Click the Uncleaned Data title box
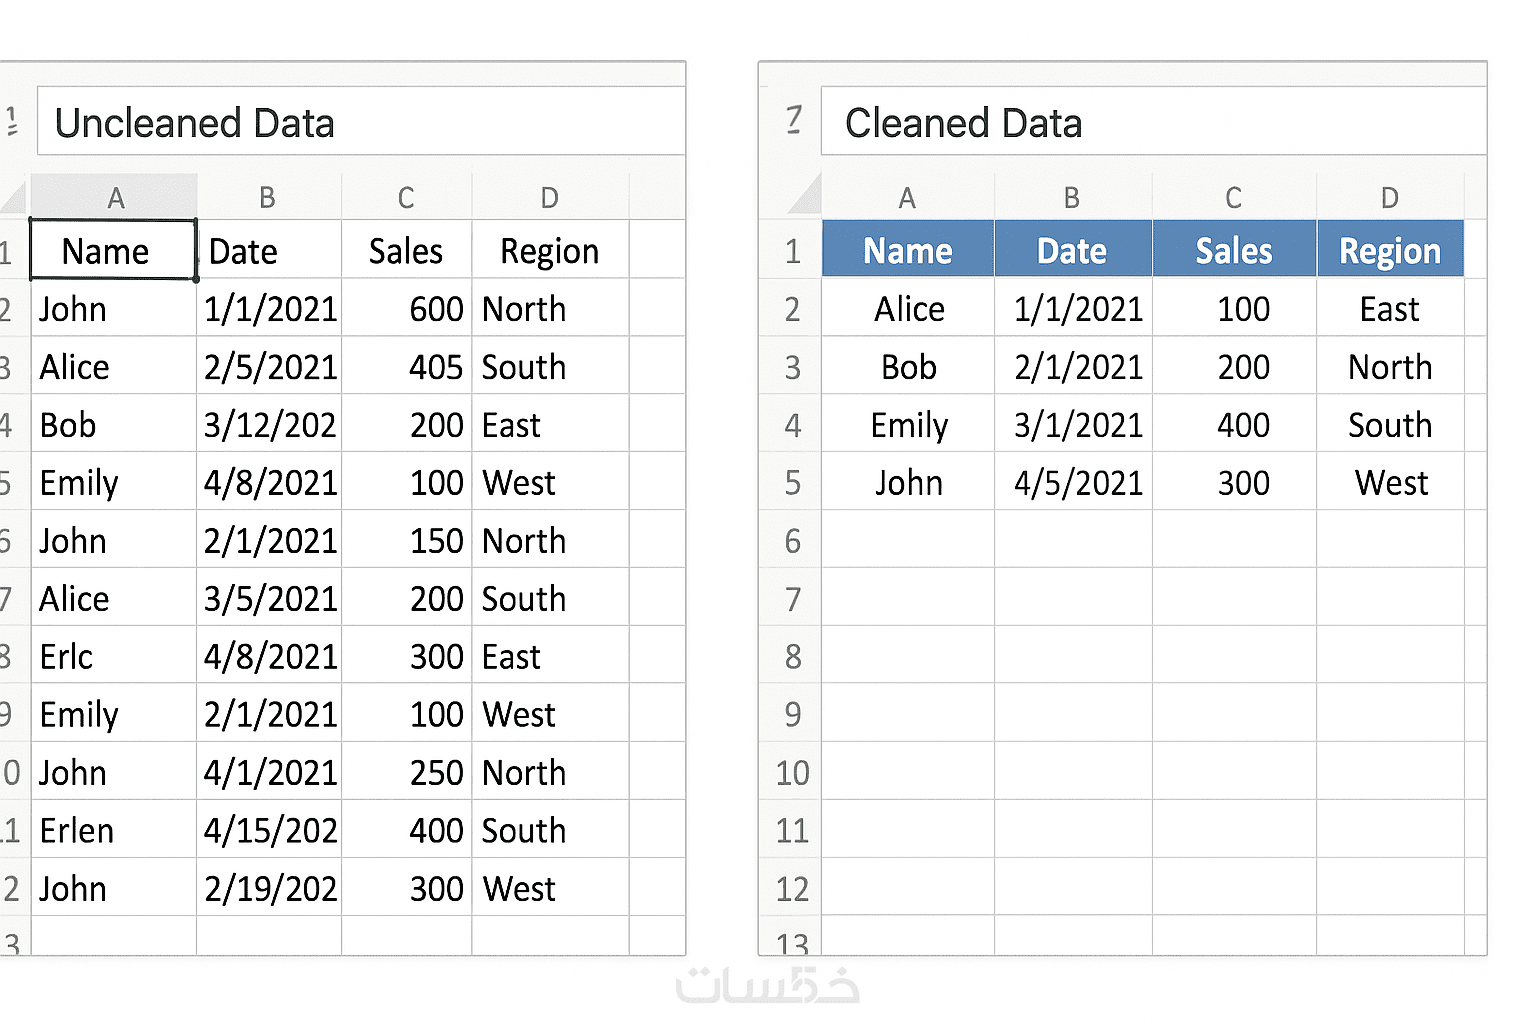Viewport: 1536px width, 1024px height. 360,122
